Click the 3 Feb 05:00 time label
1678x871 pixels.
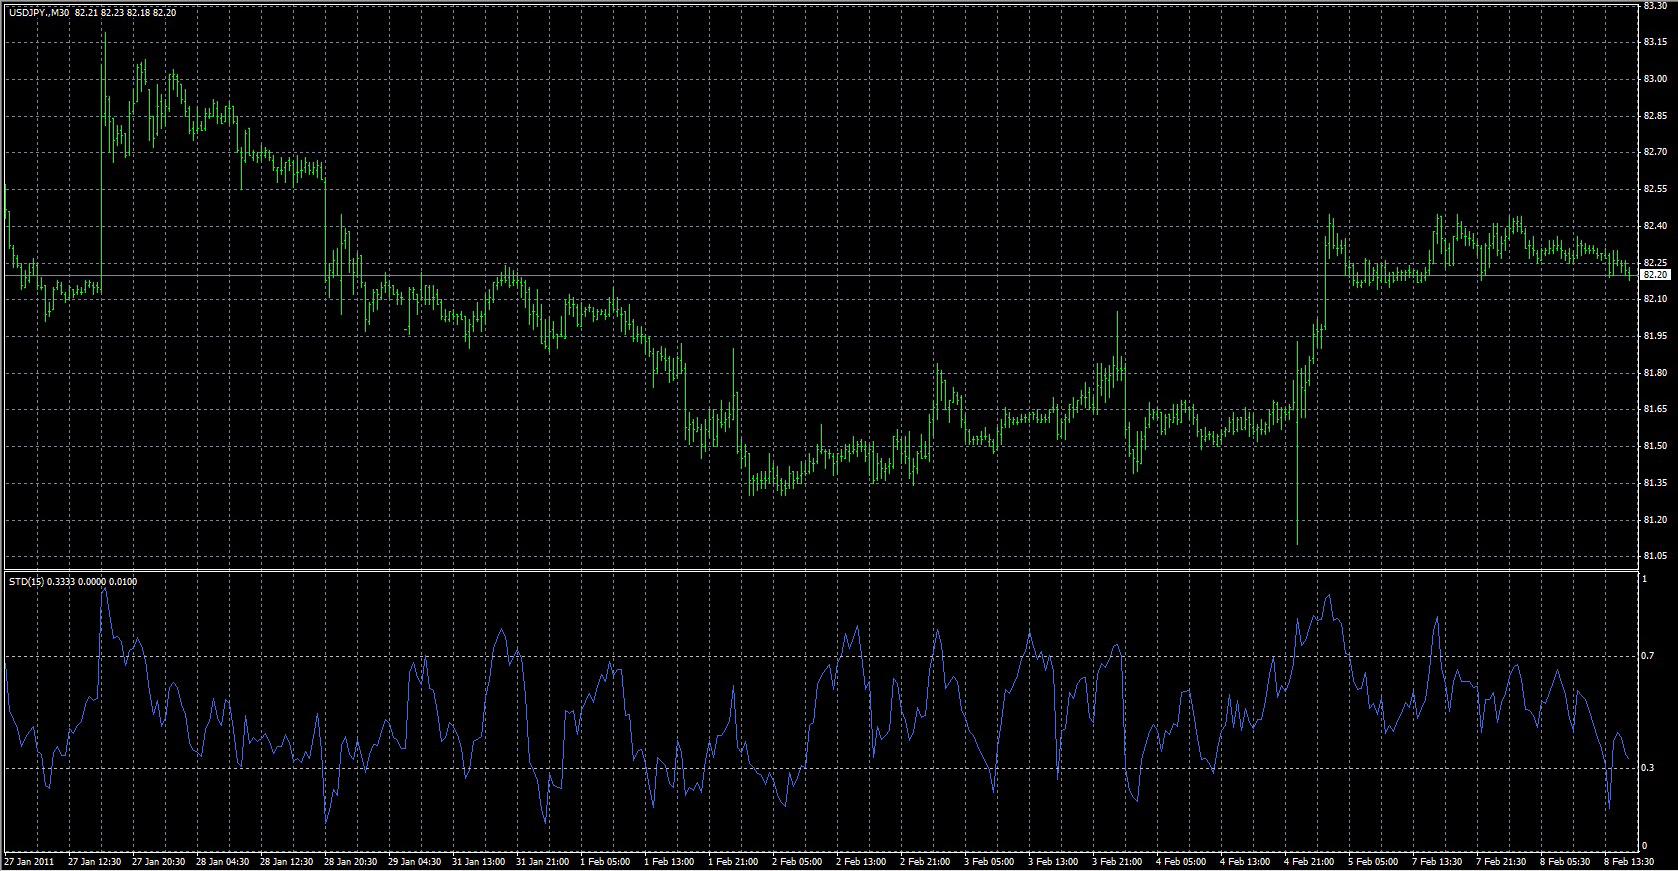991,861
